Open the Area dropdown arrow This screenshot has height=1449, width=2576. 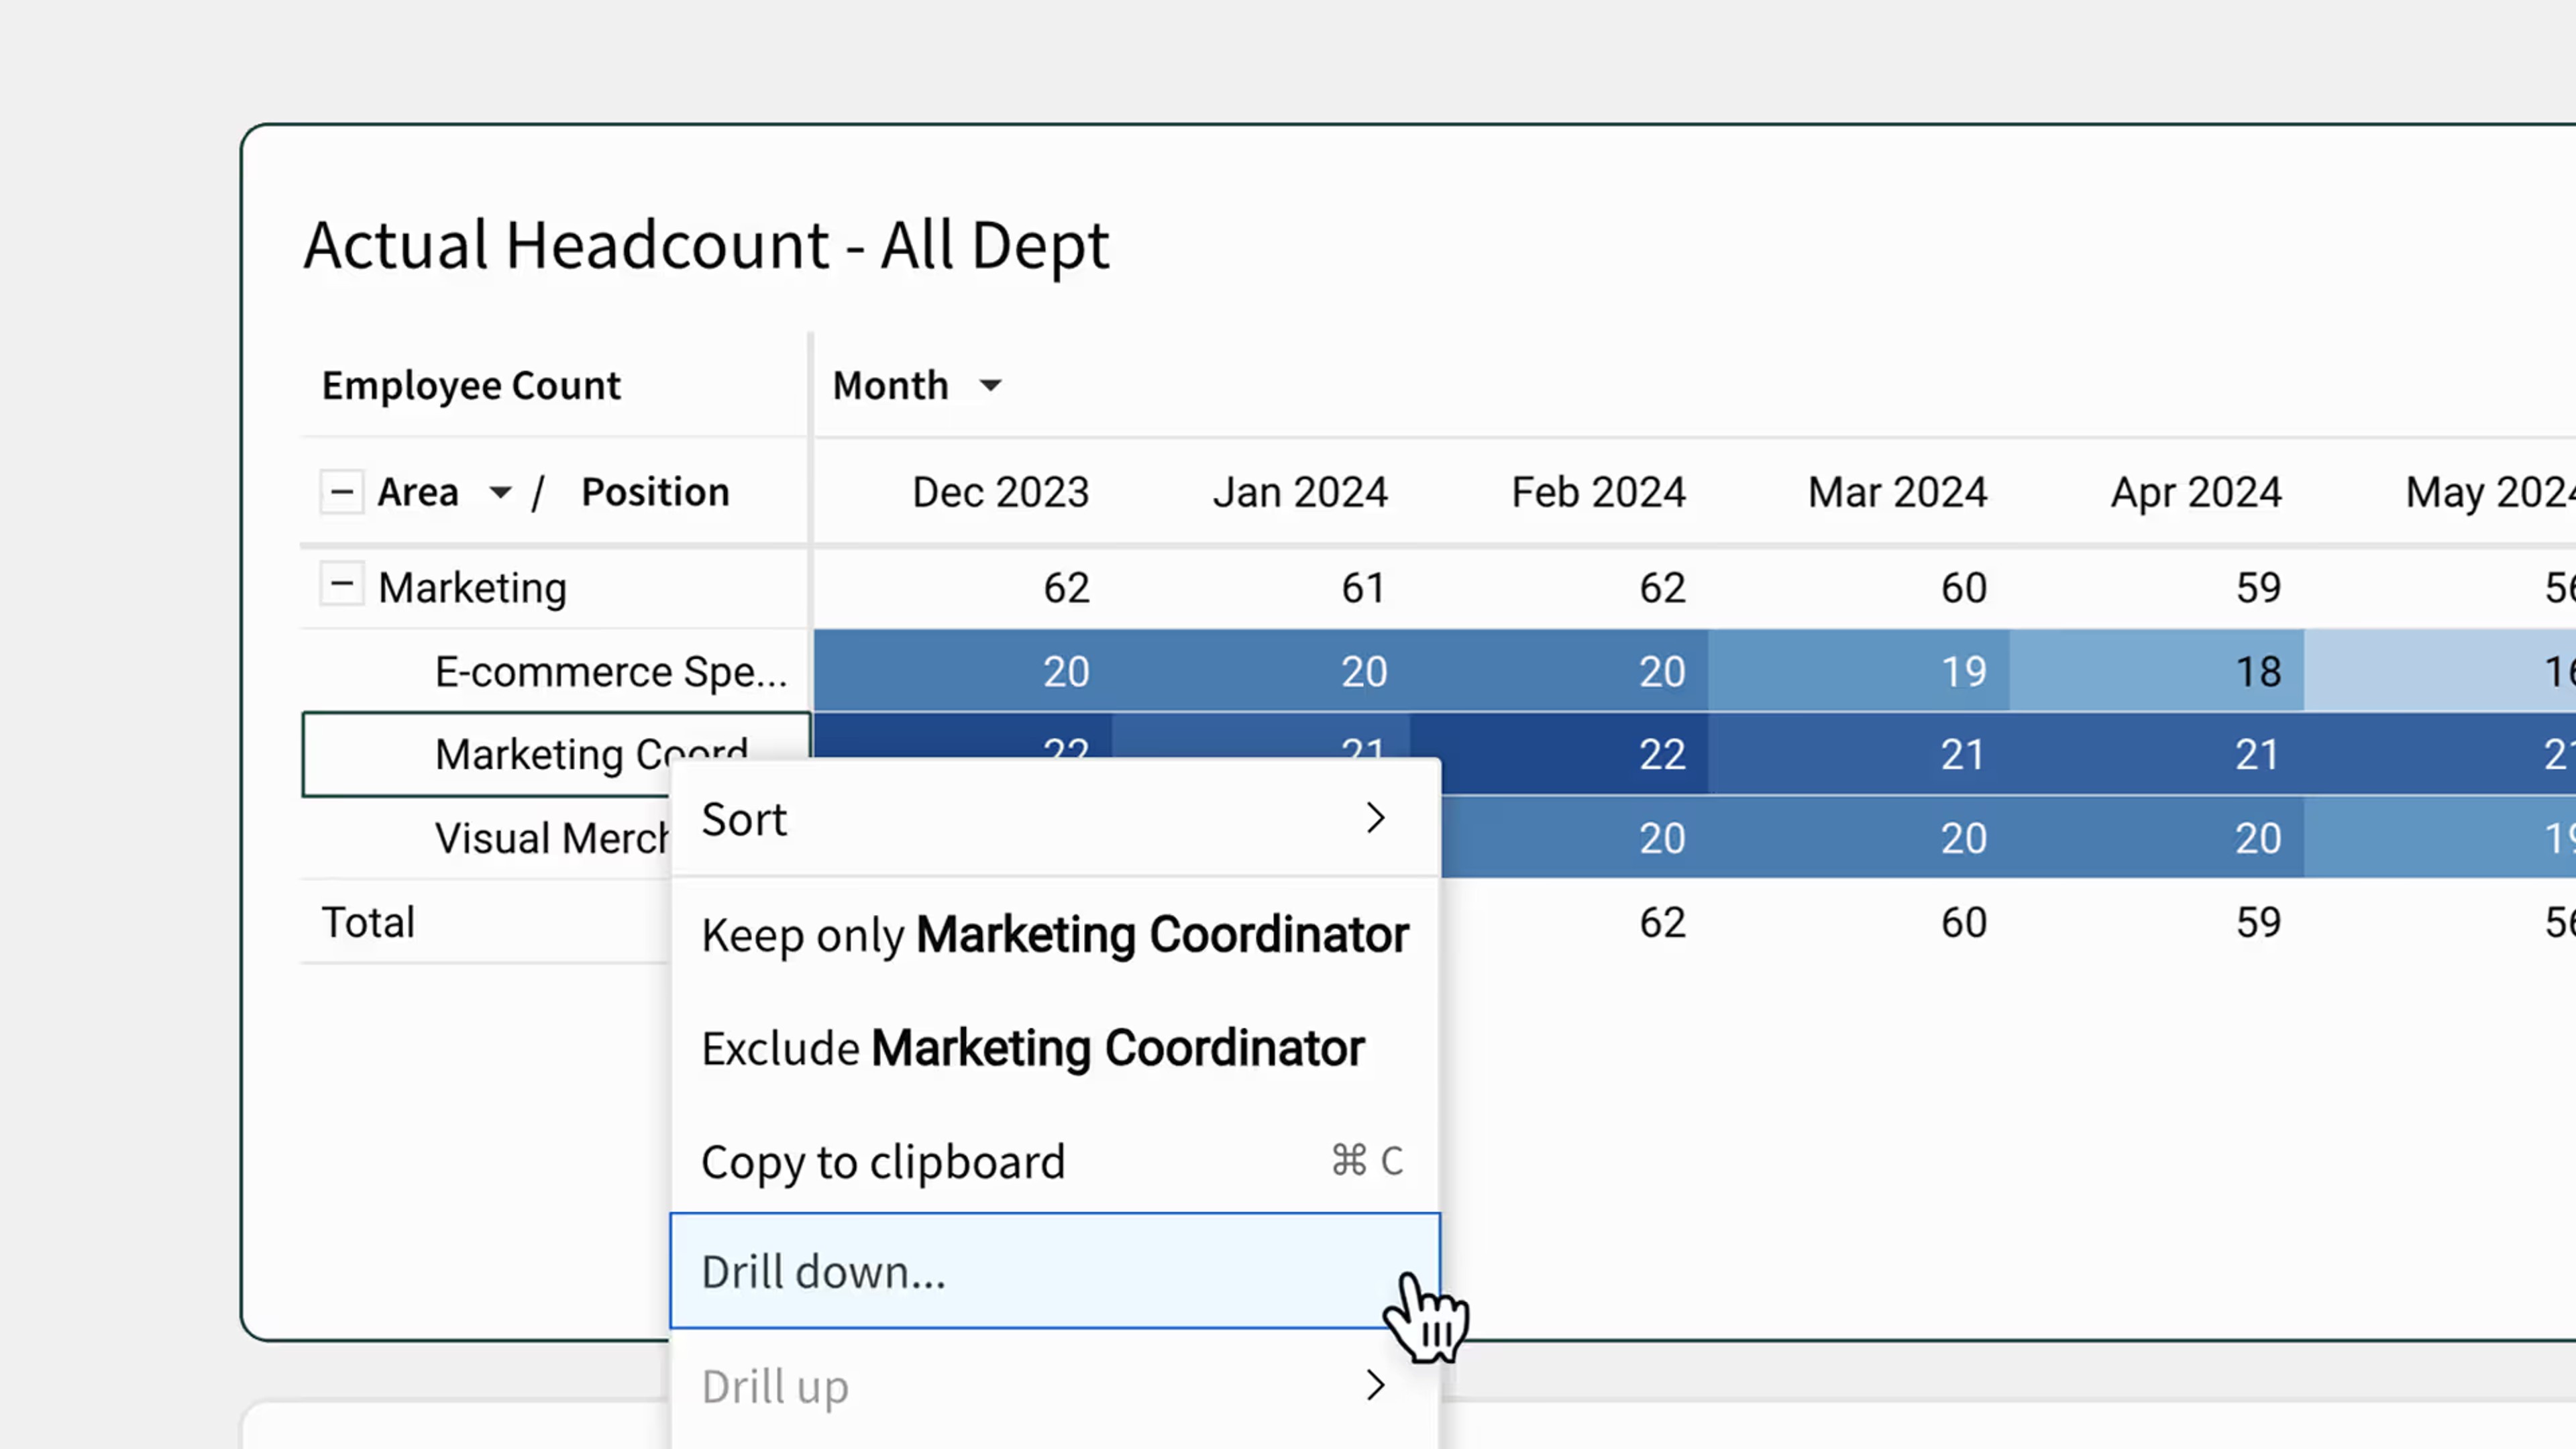[500, 492]
